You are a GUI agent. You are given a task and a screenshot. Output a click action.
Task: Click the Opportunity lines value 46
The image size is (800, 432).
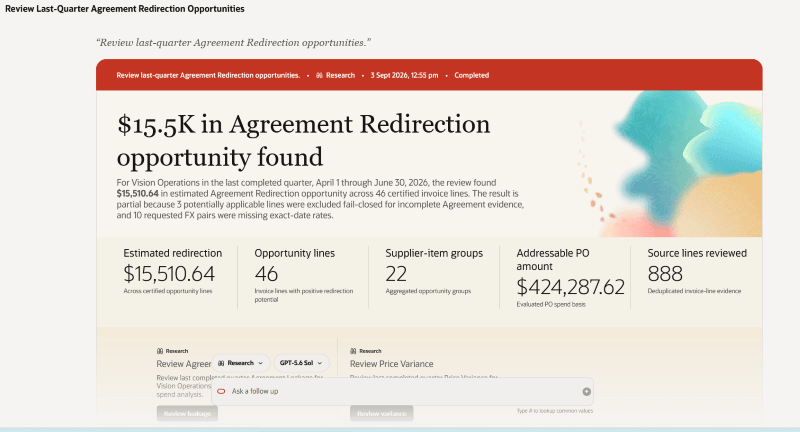click(x=266, y=274)
